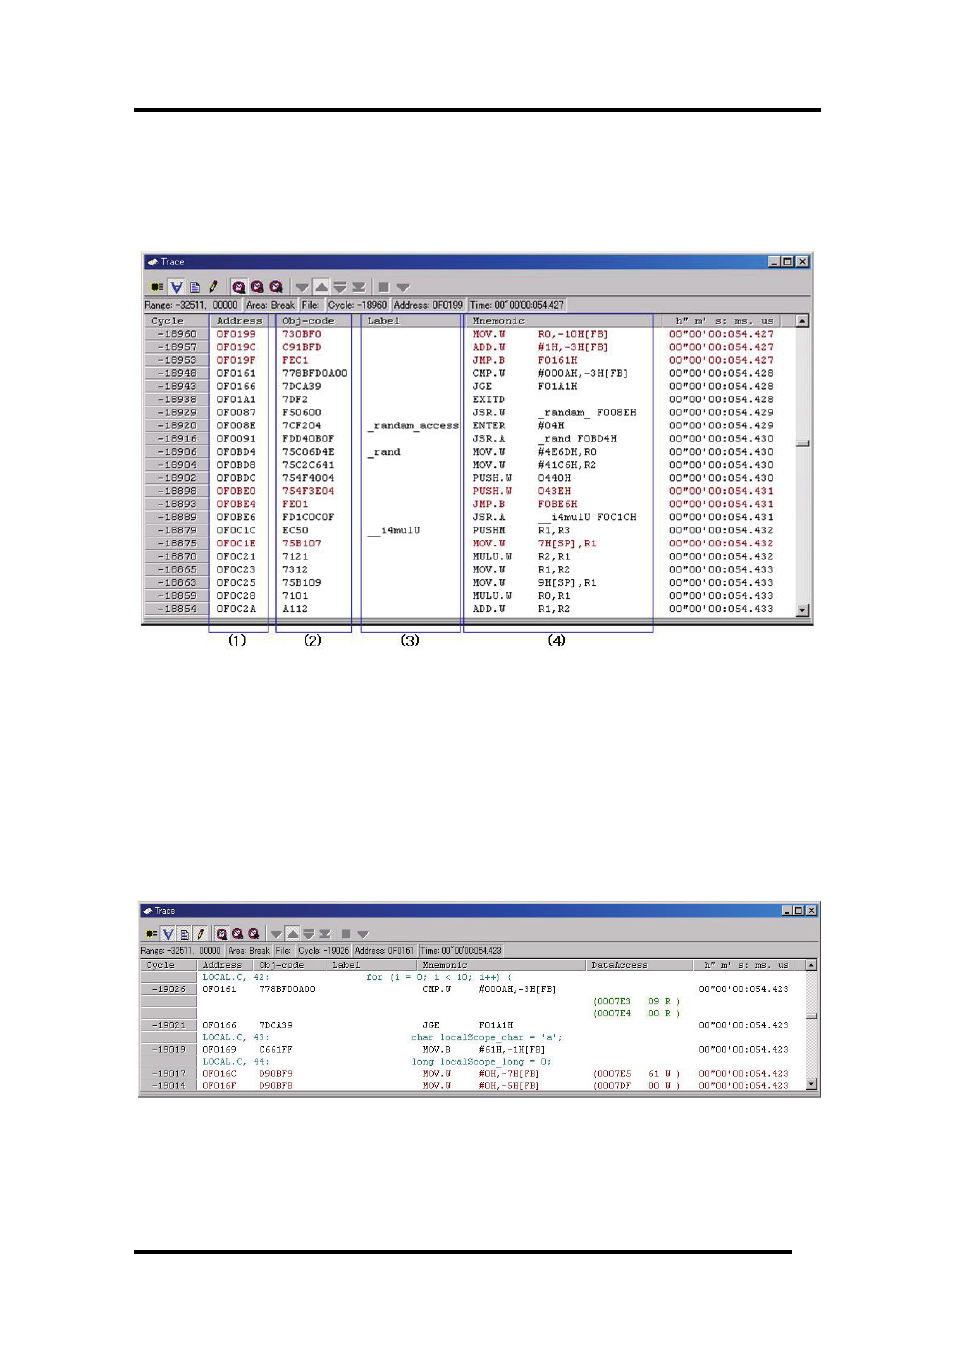This screenshot has width=954, height=1350.
Task: Toggle data access pencil icon, Trace window cycle -18960
Action: click(x=213, y=287)
